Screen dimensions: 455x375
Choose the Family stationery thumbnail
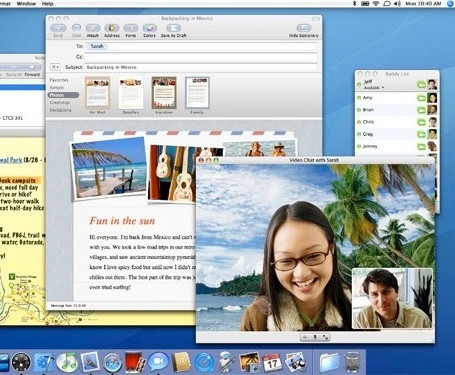(x=197, y=93)
